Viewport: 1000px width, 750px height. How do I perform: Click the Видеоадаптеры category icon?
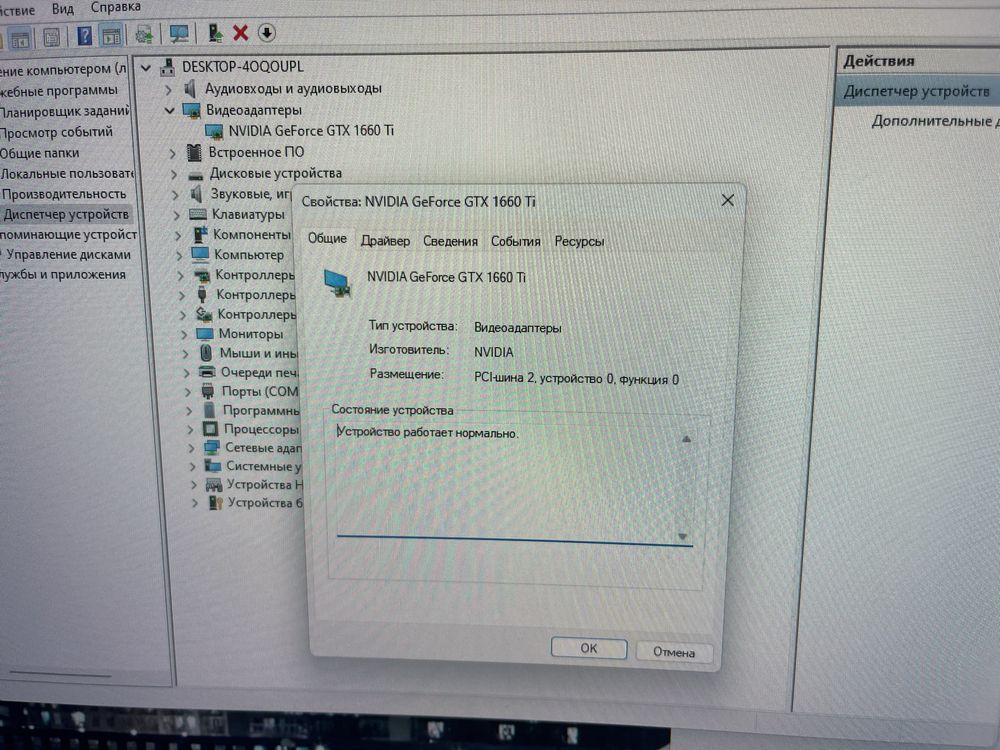191,110
